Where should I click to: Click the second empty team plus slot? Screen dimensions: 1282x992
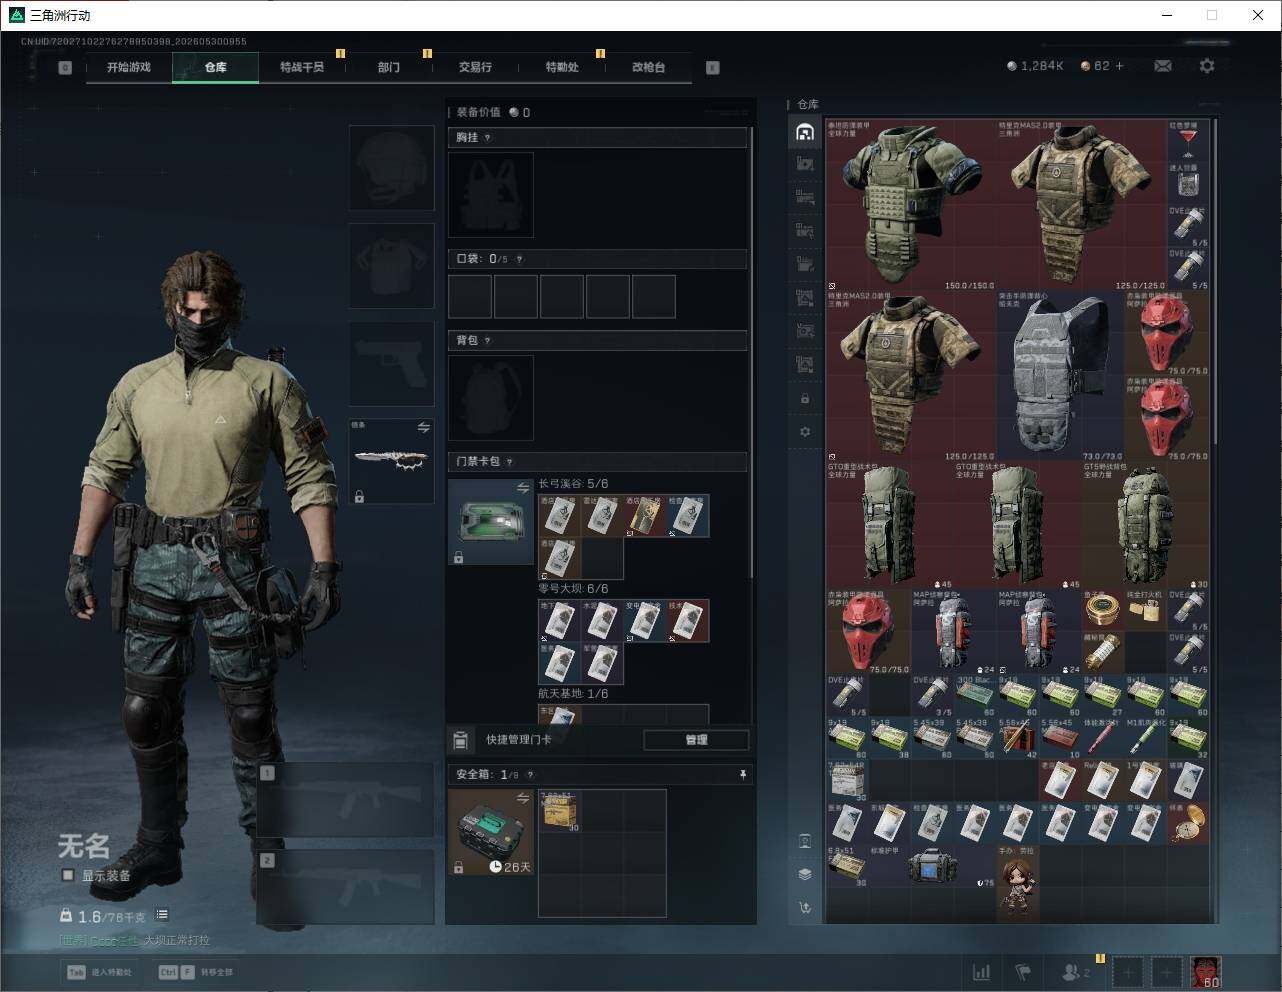[x=1166, y=972]
